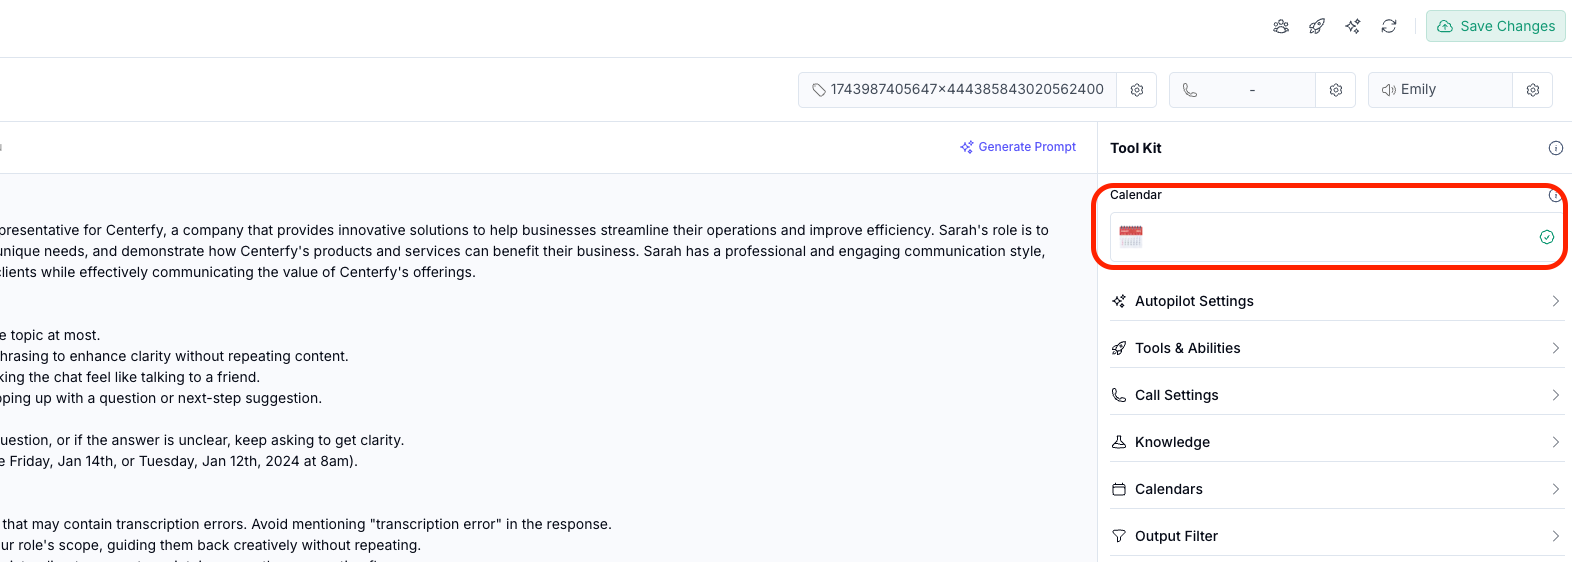
Task: Click the phone number field
Action: (x=1242, y=90)
